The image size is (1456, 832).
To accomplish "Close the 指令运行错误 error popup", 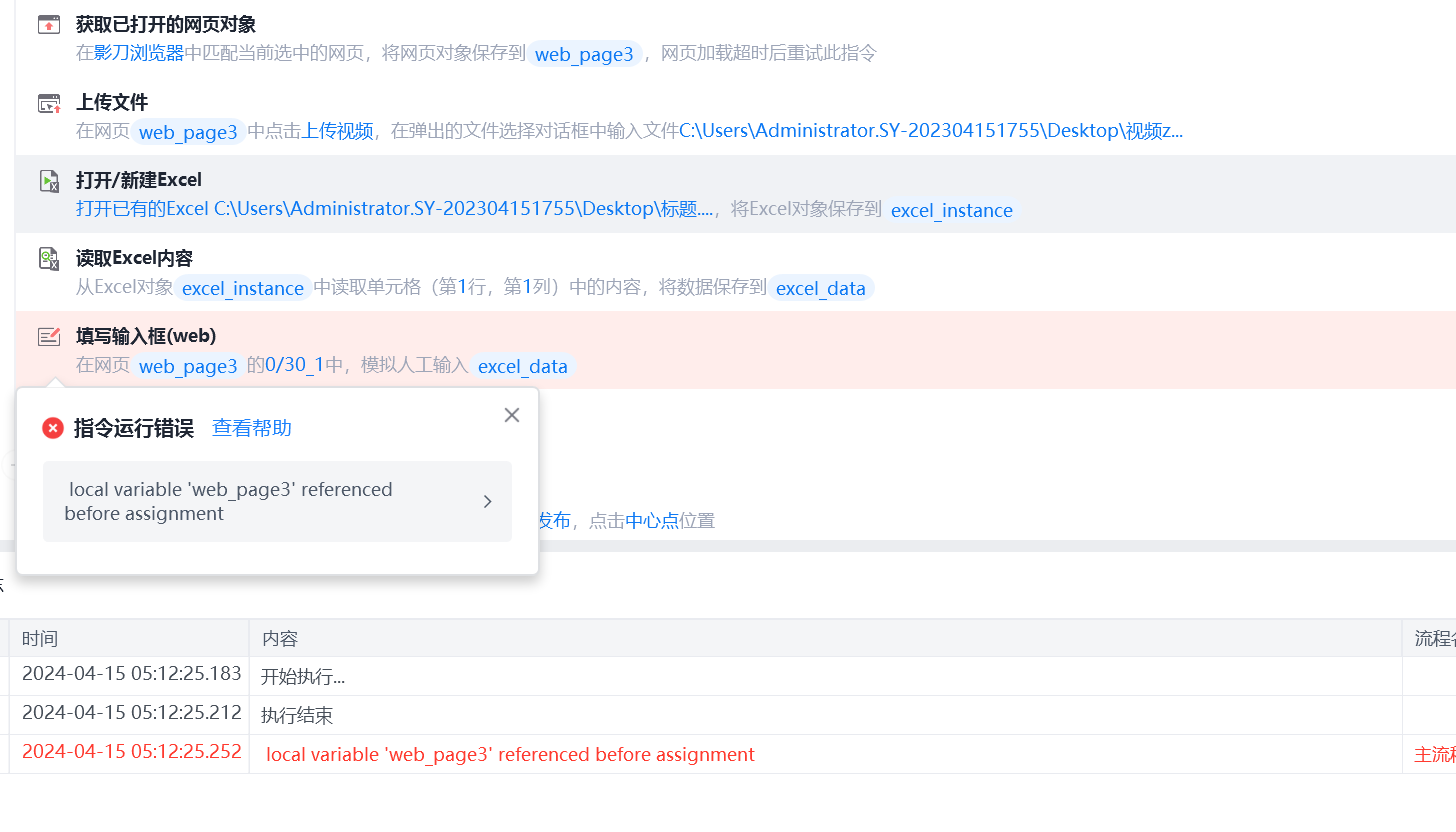I will coord(512,415).
